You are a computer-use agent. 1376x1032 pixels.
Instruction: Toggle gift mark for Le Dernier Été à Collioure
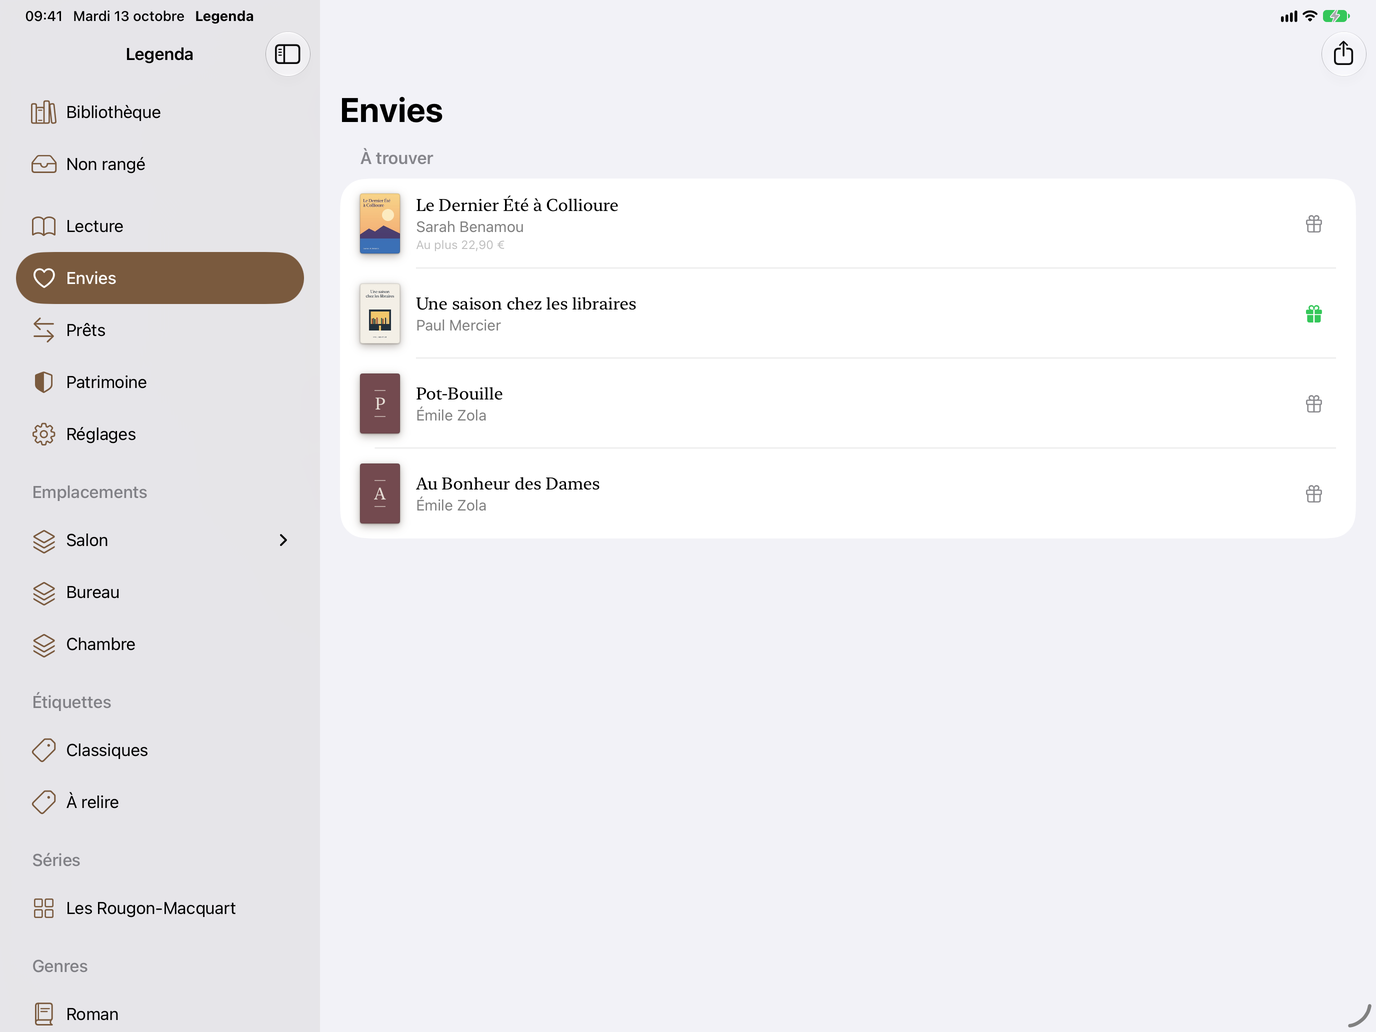coord(1314,224)
